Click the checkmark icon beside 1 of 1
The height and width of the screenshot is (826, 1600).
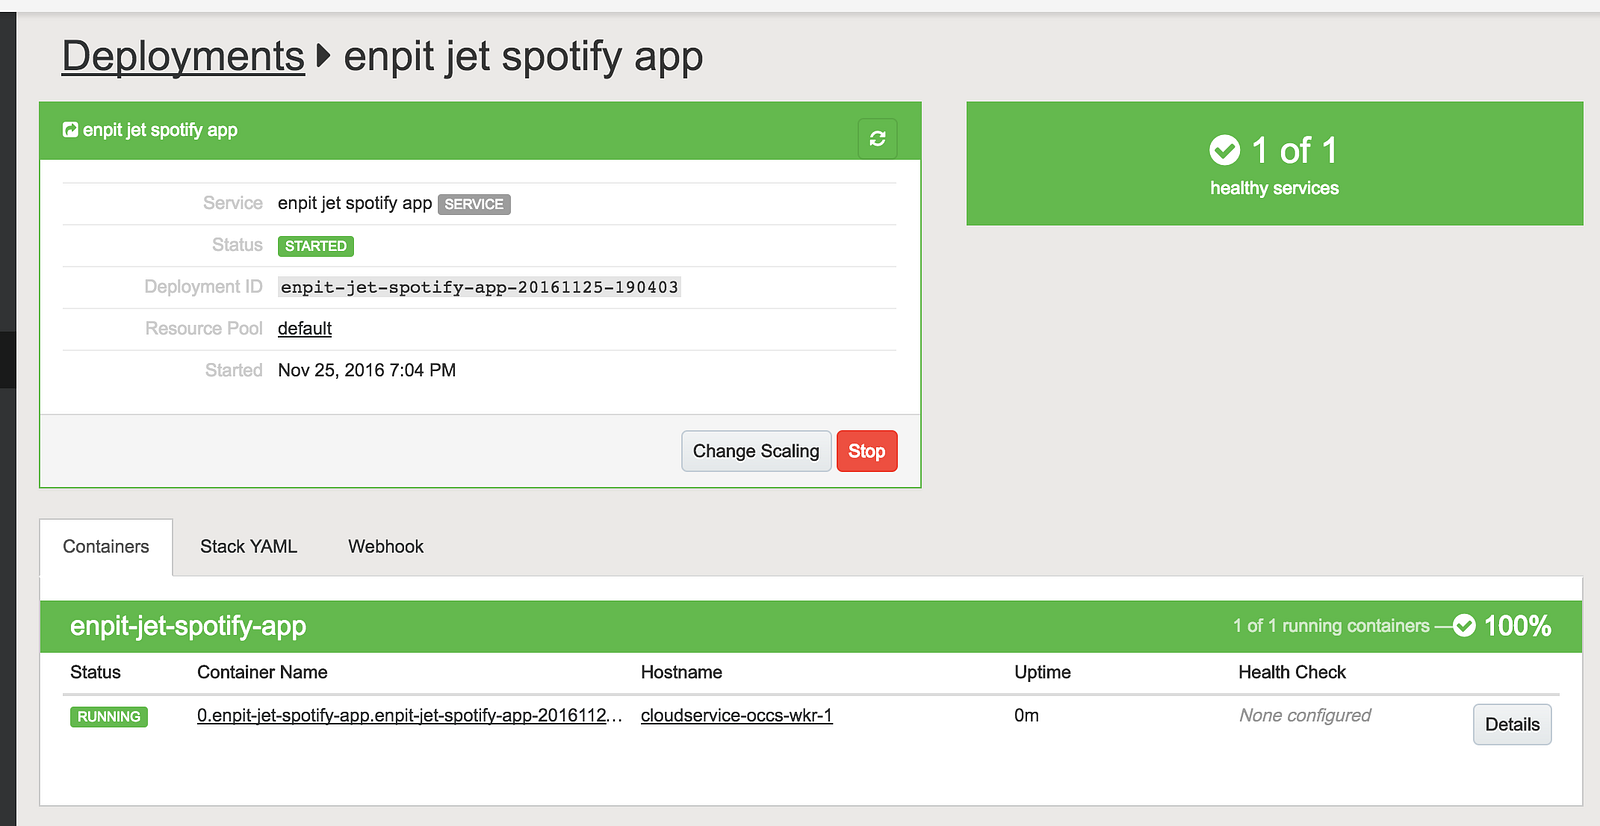[1224, 150]
